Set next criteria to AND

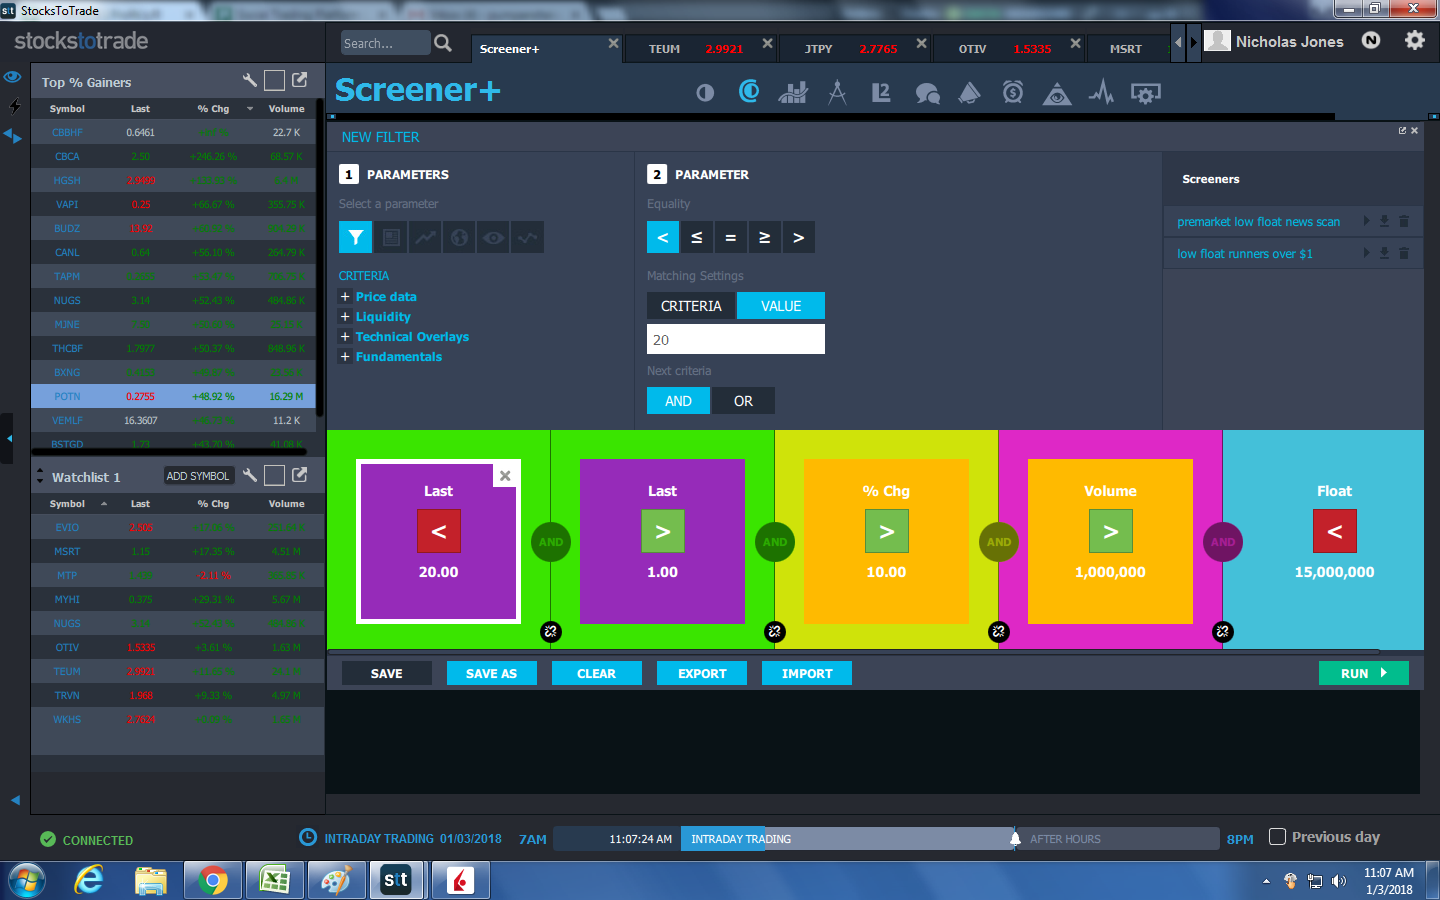[x=678, y=401]
